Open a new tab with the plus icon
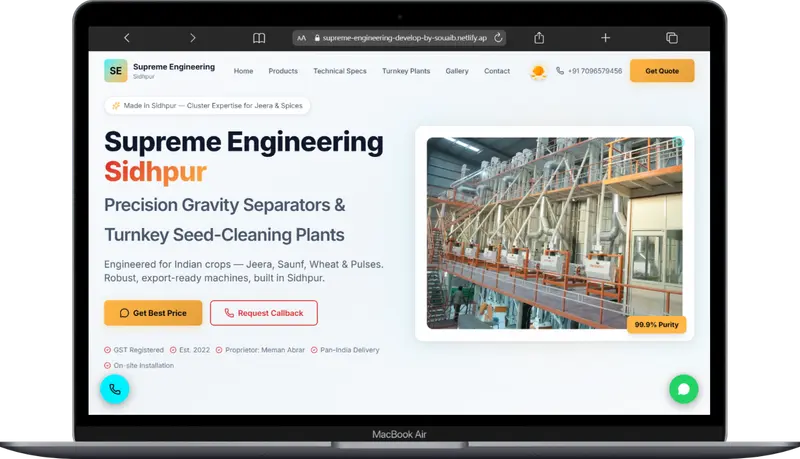Screen dimensions: 800x459 pyautogui.click(x=606, y=38)
